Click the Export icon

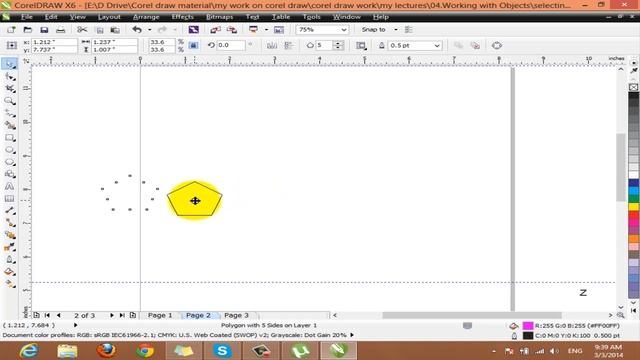(x=232, y=30)
